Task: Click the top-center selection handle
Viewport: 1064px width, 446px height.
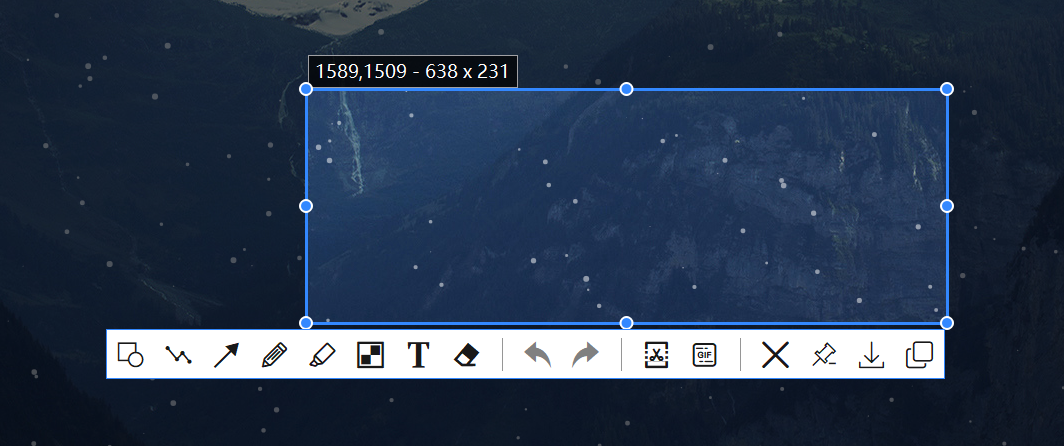Action: pyautogui.click(x=626, y=89)
